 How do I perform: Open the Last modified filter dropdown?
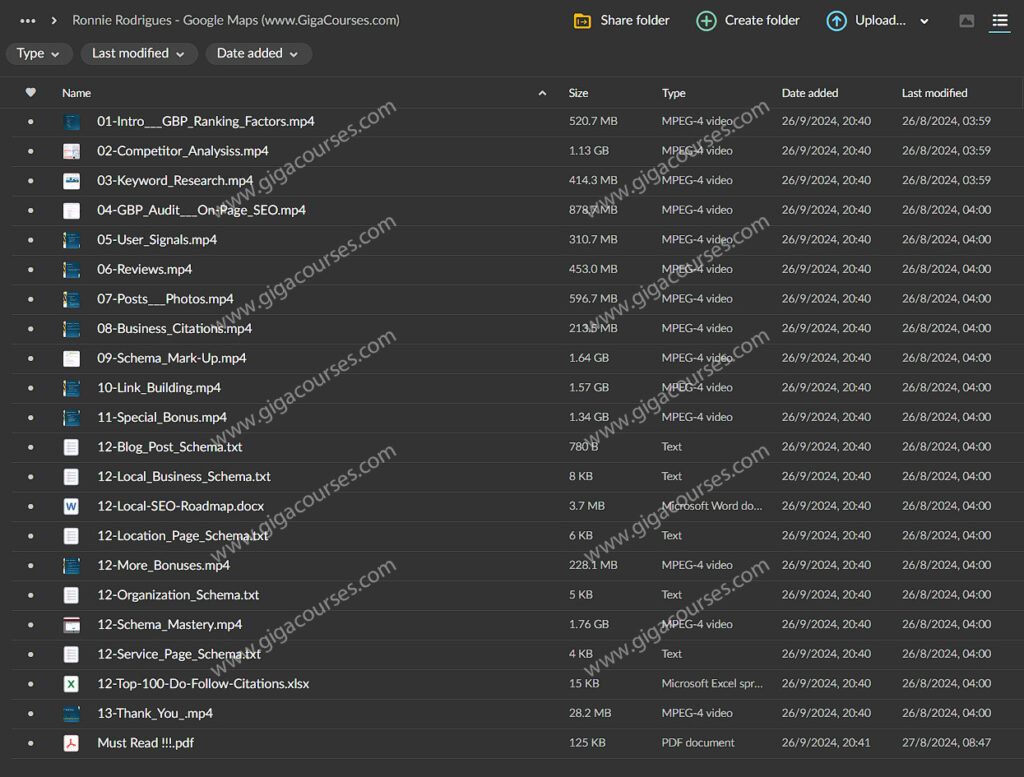click(138, 54)
